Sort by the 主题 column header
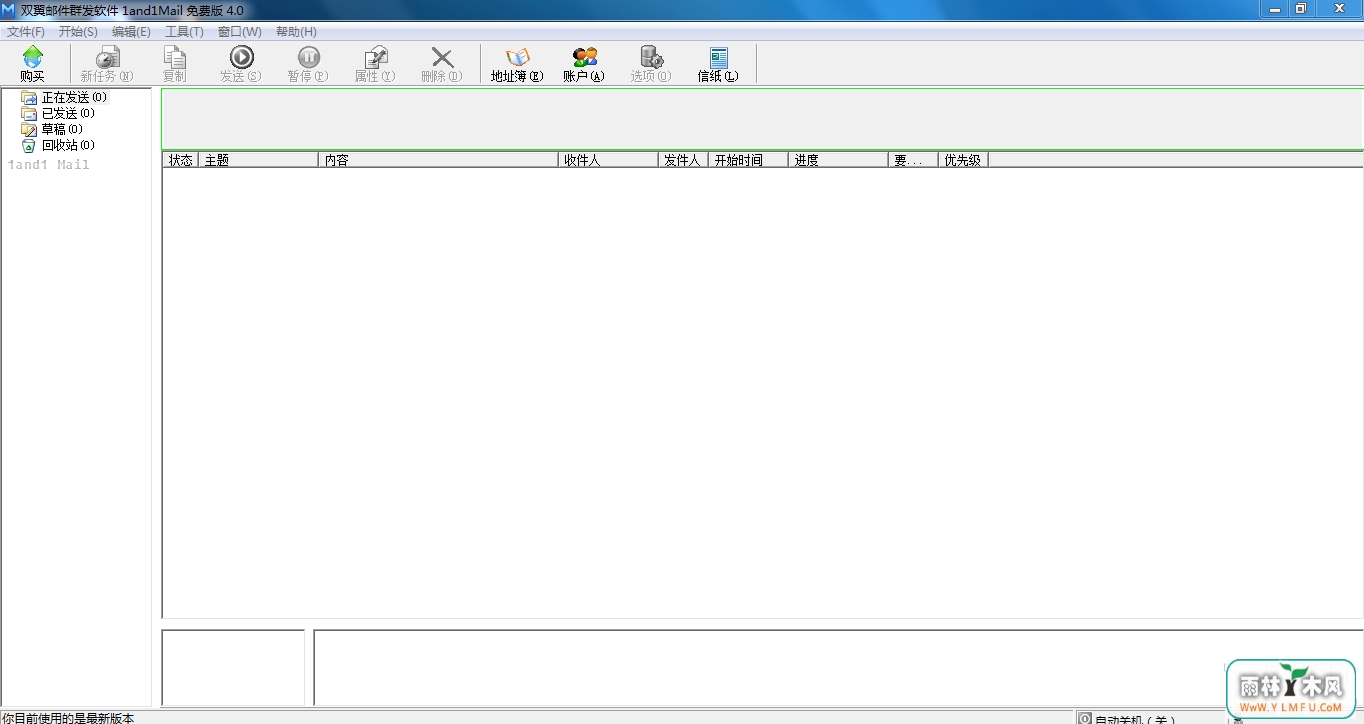 (x=259, y=160)
